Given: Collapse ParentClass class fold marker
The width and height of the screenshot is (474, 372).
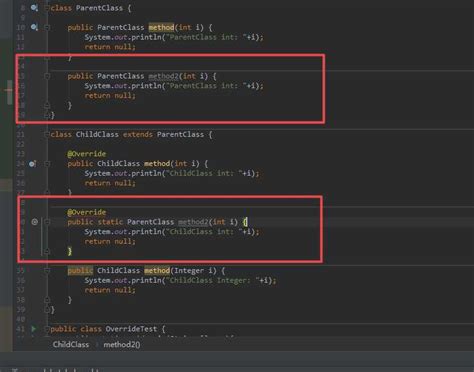Looking at the screenshot, I should tap(47, 8).
